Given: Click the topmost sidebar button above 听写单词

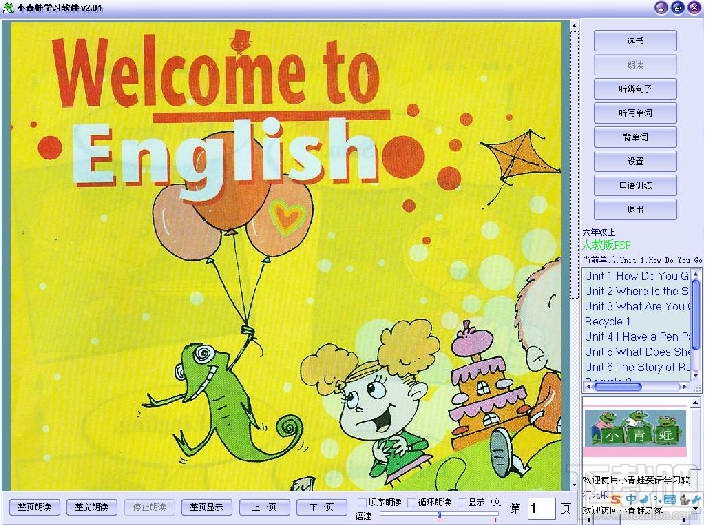Looking at the screenshot, I should 635,41.
